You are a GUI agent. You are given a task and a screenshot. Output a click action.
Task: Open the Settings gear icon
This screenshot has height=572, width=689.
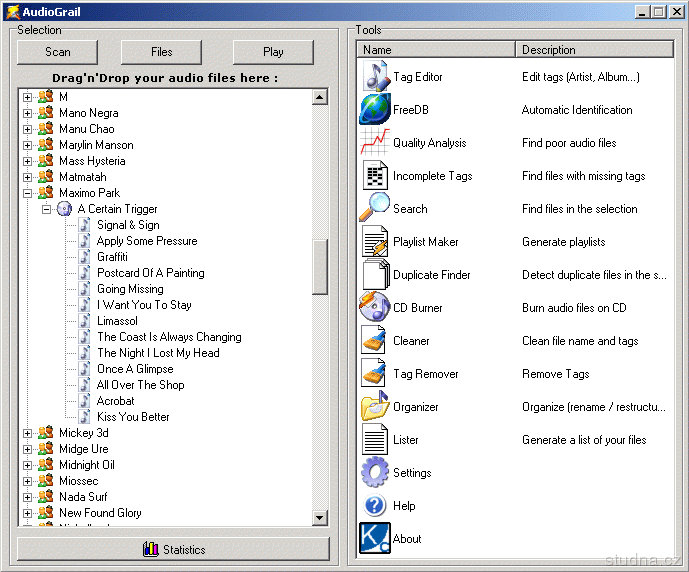(x=375, y=472)
